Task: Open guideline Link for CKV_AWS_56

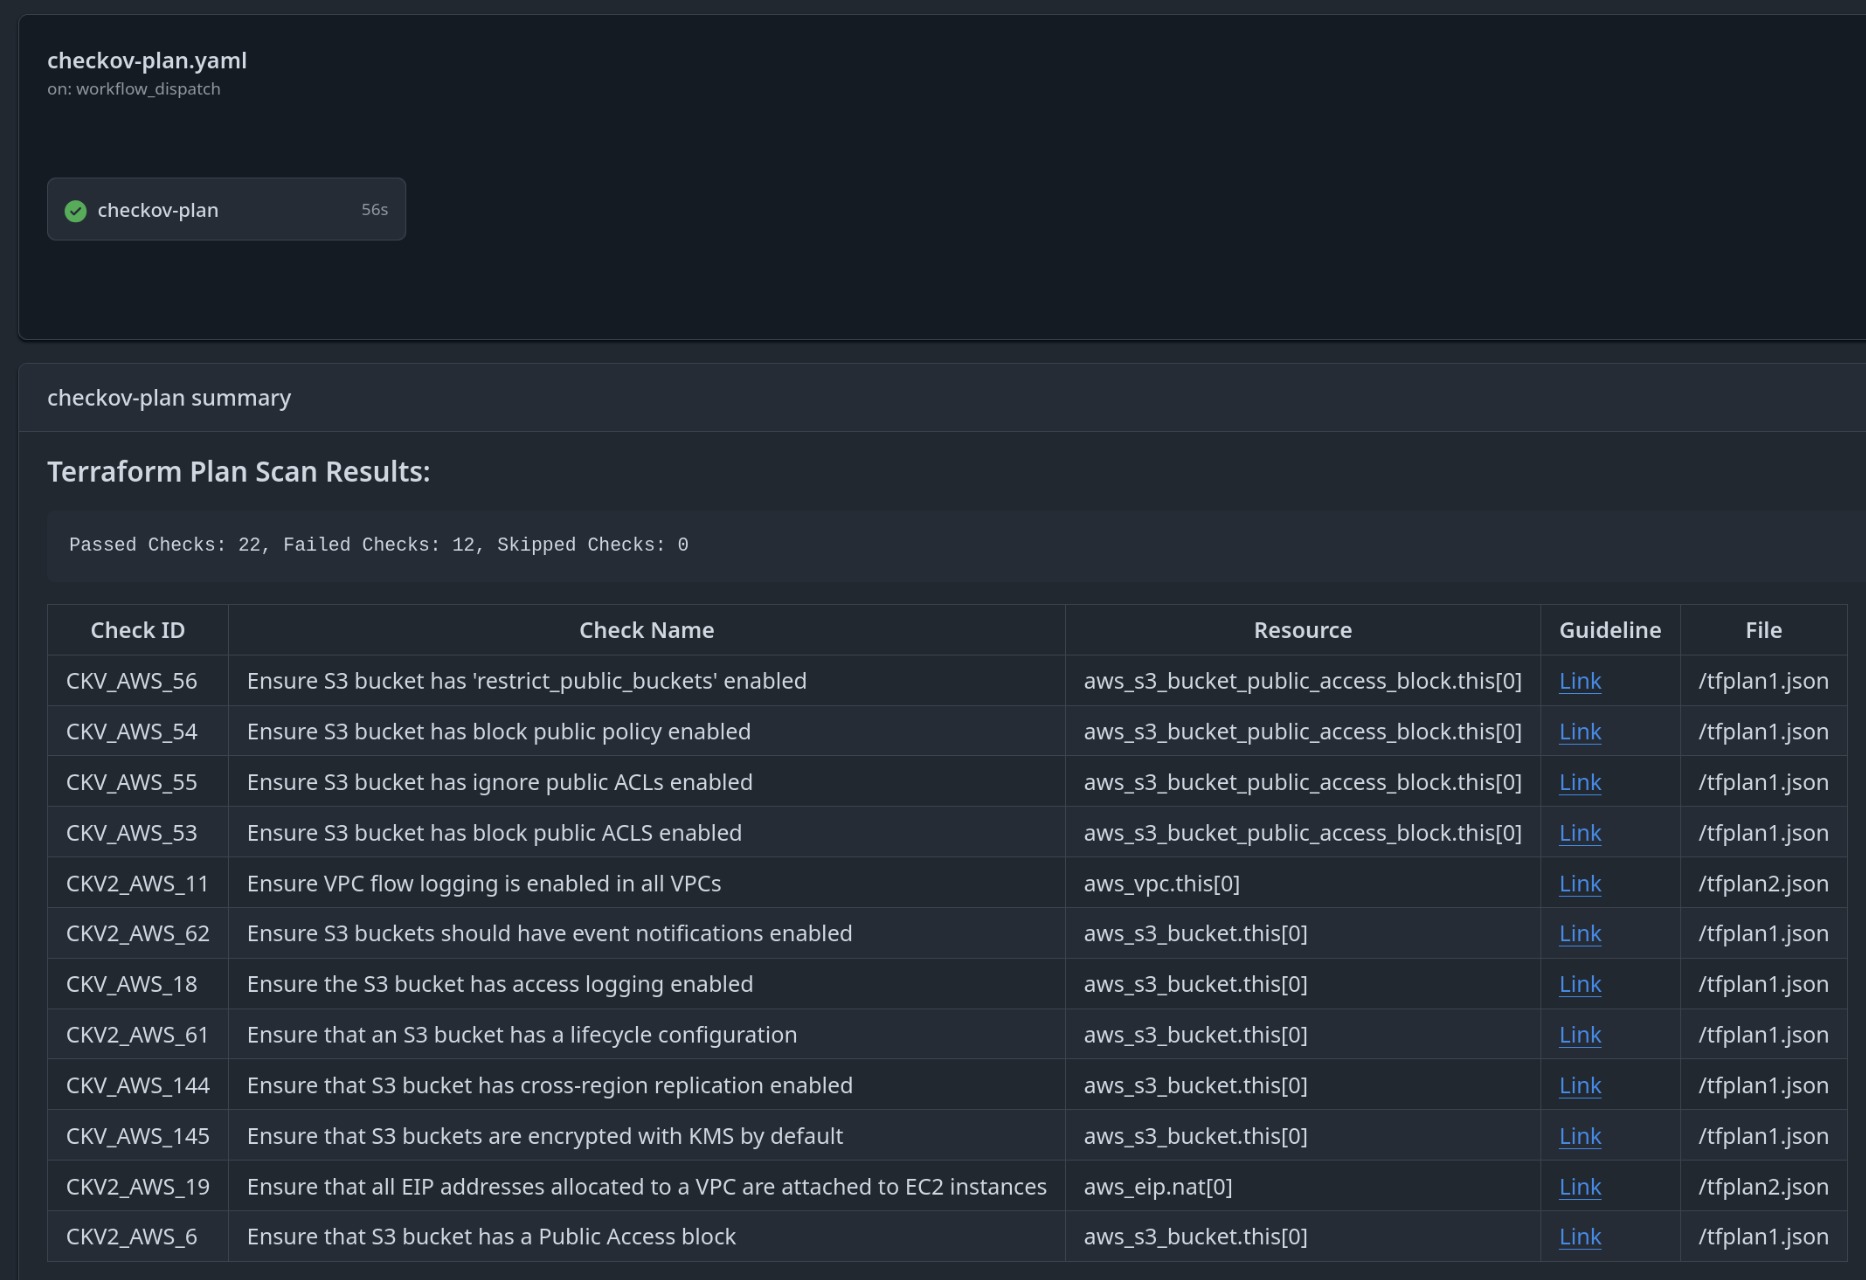Action: (x=1580, y=681)
